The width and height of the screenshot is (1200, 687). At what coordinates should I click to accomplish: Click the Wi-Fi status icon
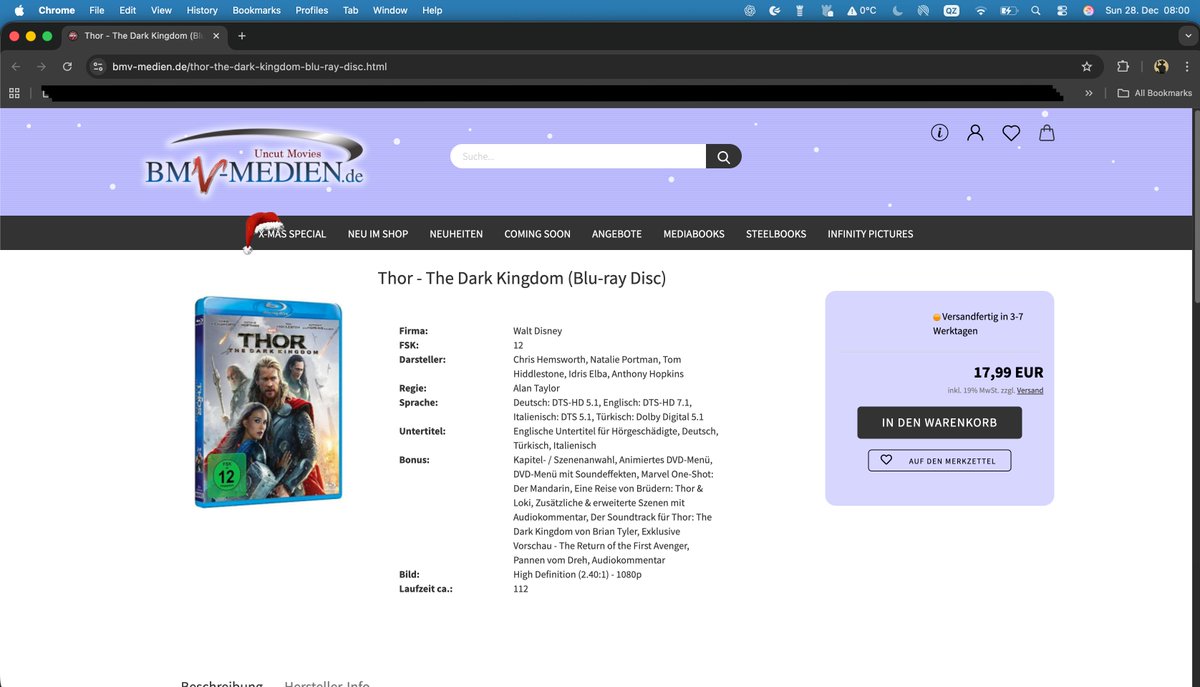click(x=981, y=10)
